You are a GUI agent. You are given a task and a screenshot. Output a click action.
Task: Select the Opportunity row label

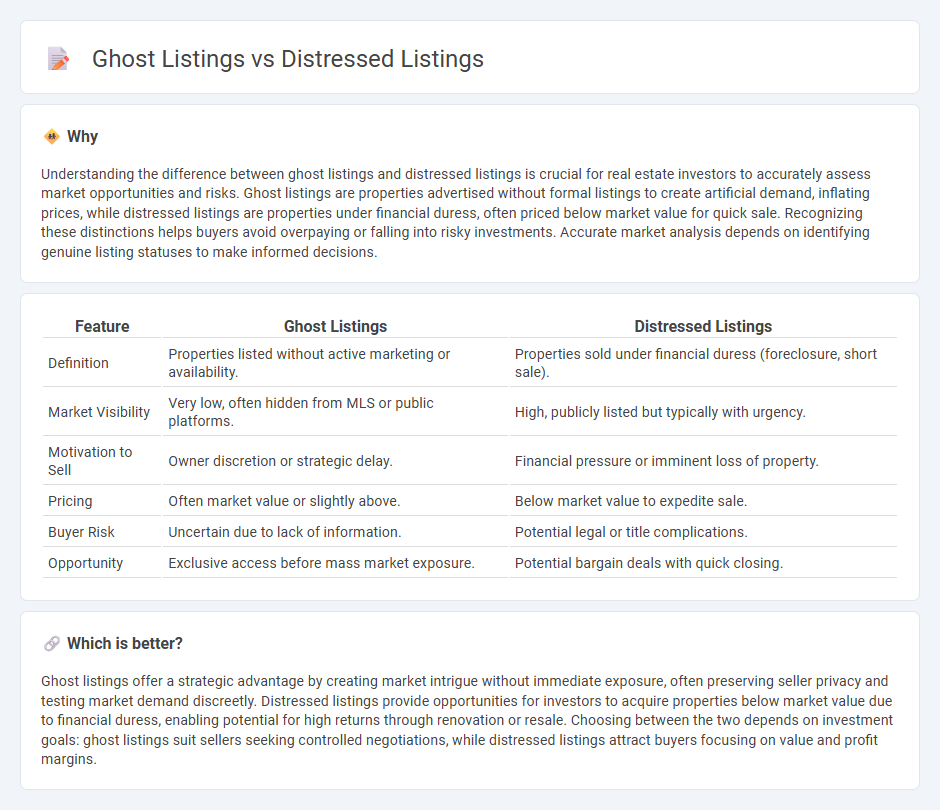(x=85, y=563)
